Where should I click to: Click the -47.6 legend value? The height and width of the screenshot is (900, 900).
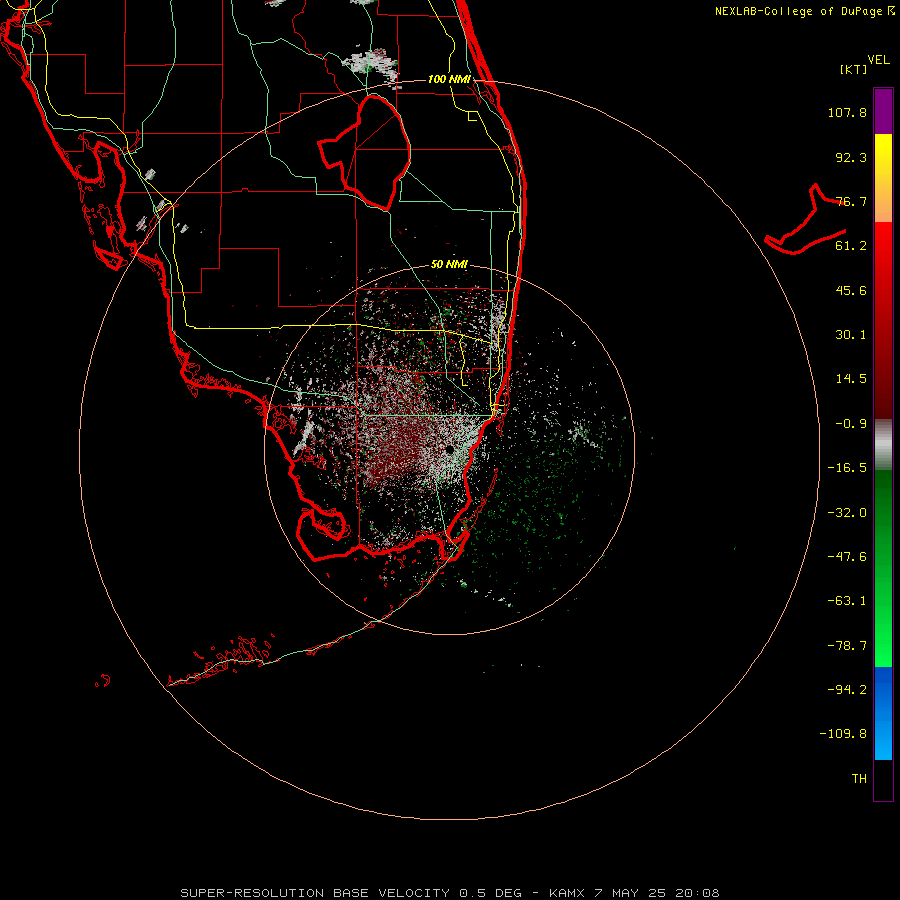pos(847,557)
